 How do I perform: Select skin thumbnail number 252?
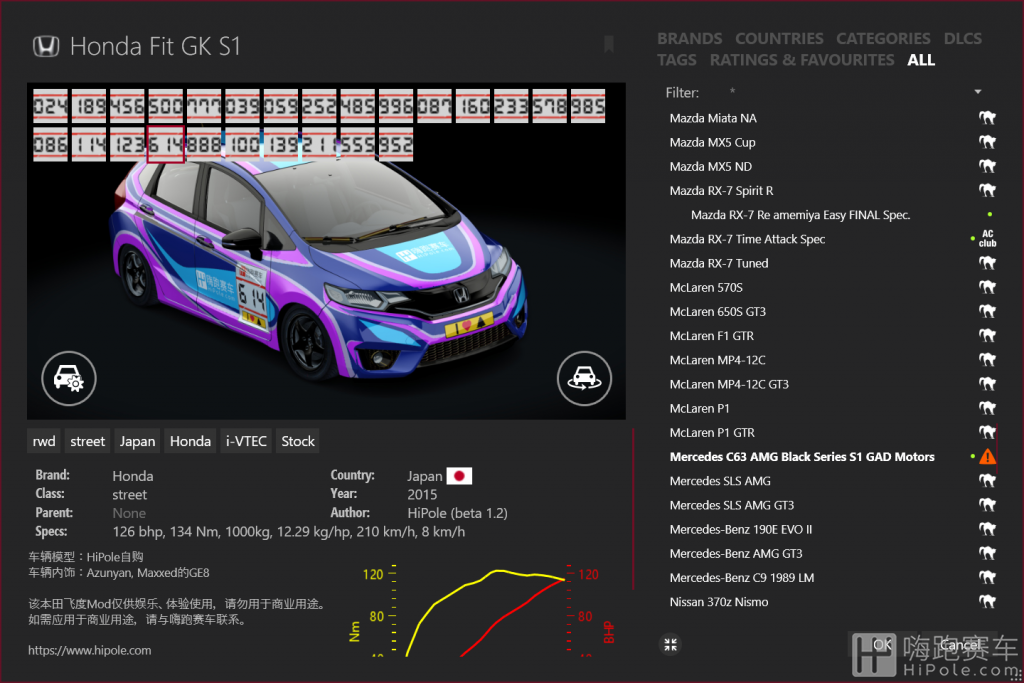tap(319, 106)
